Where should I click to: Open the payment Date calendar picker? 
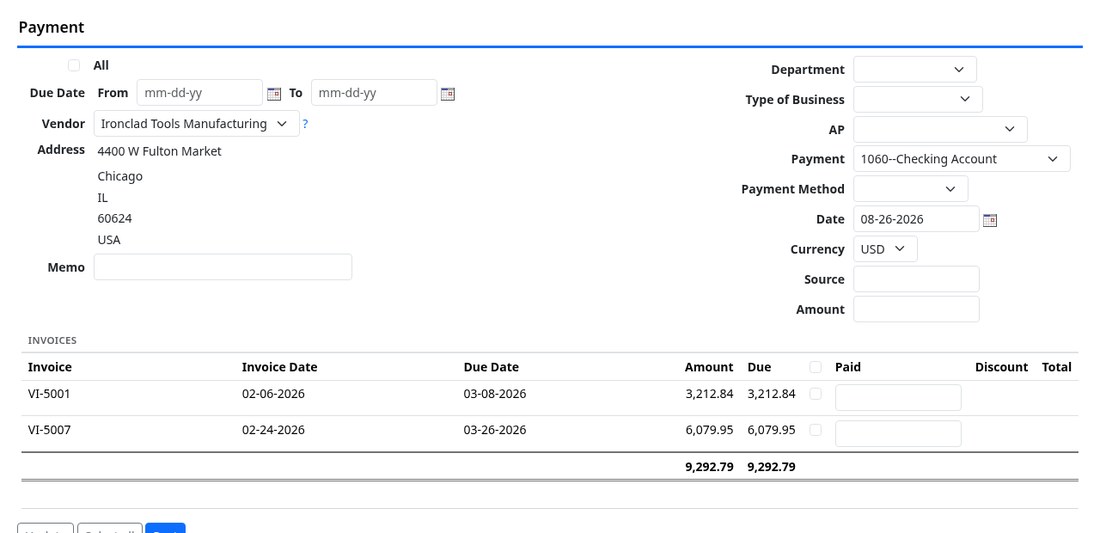point(990,220)
